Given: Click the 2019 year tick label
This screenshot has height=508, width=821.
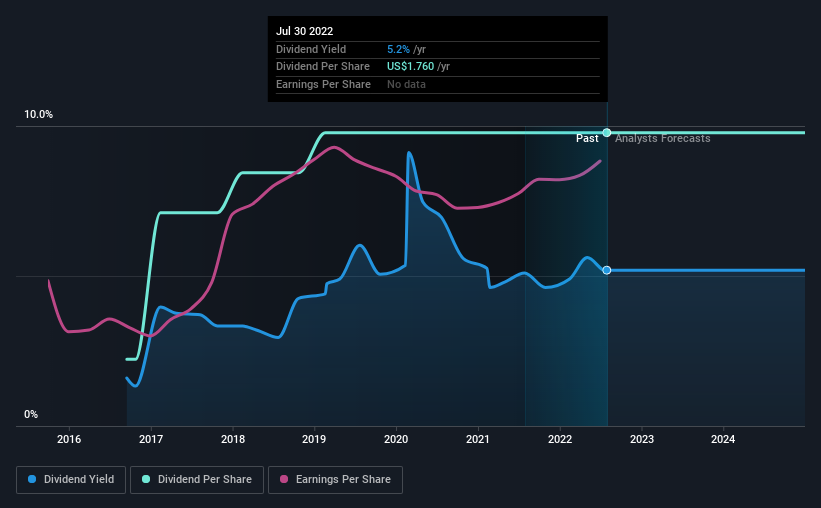Looking at the screenshot, I should click(x=314, y=439).
